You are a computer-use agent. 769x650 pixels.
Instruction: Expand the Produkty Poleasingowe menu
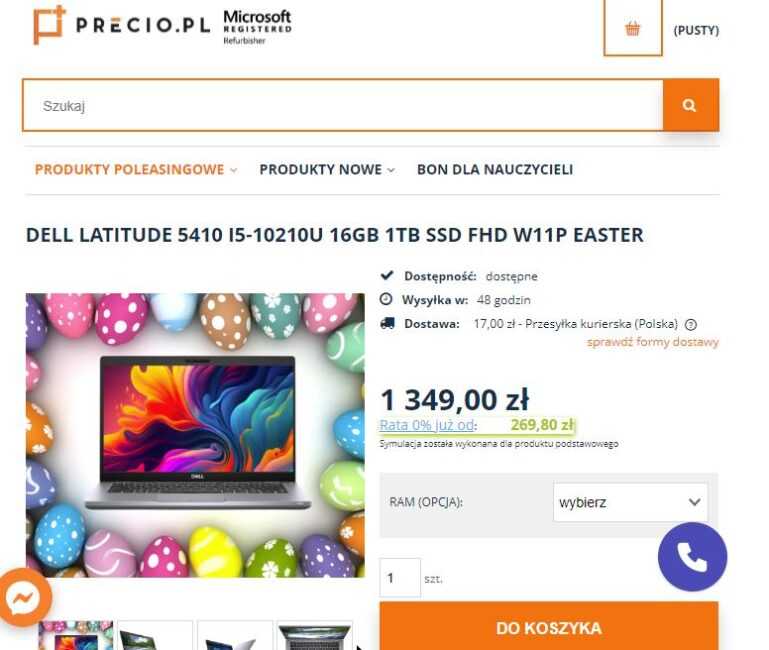tap(136, 170)
